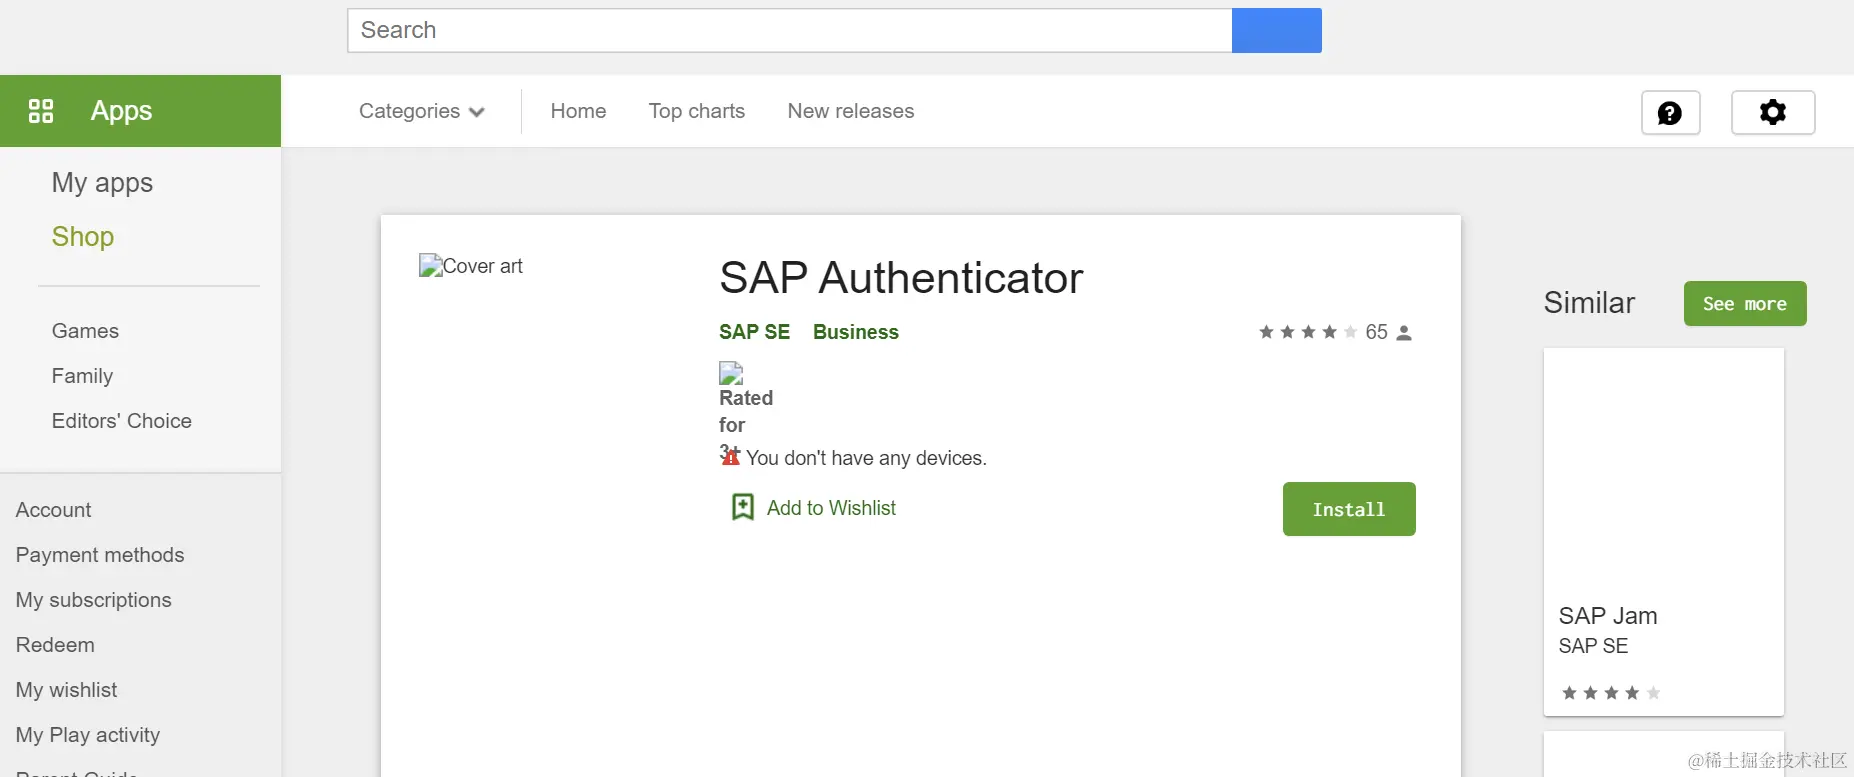This screenshot has height=777, width=1854.
Task: Open My Play activity
Action: click(x=88, y=735)
